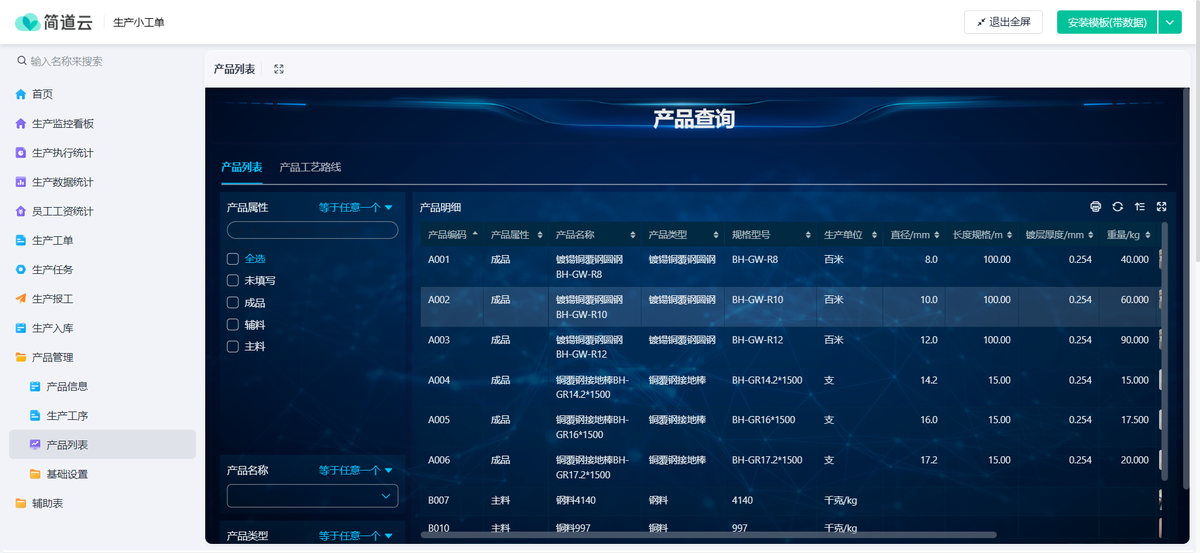Click the 生产监控看板 icon
Viewport: 1200px width, 553px height.
[21, 124]
